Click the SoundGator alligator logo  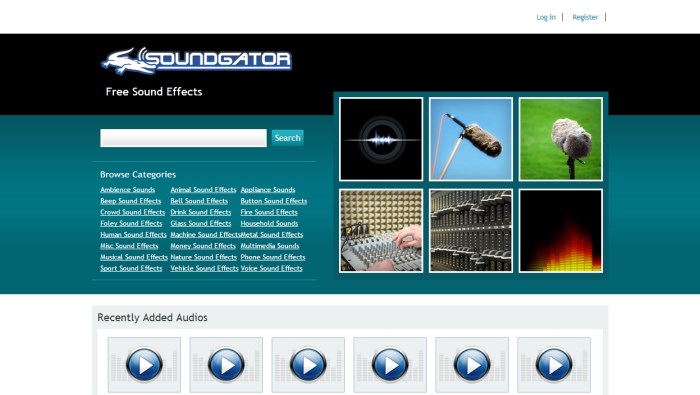coord(196,60)
